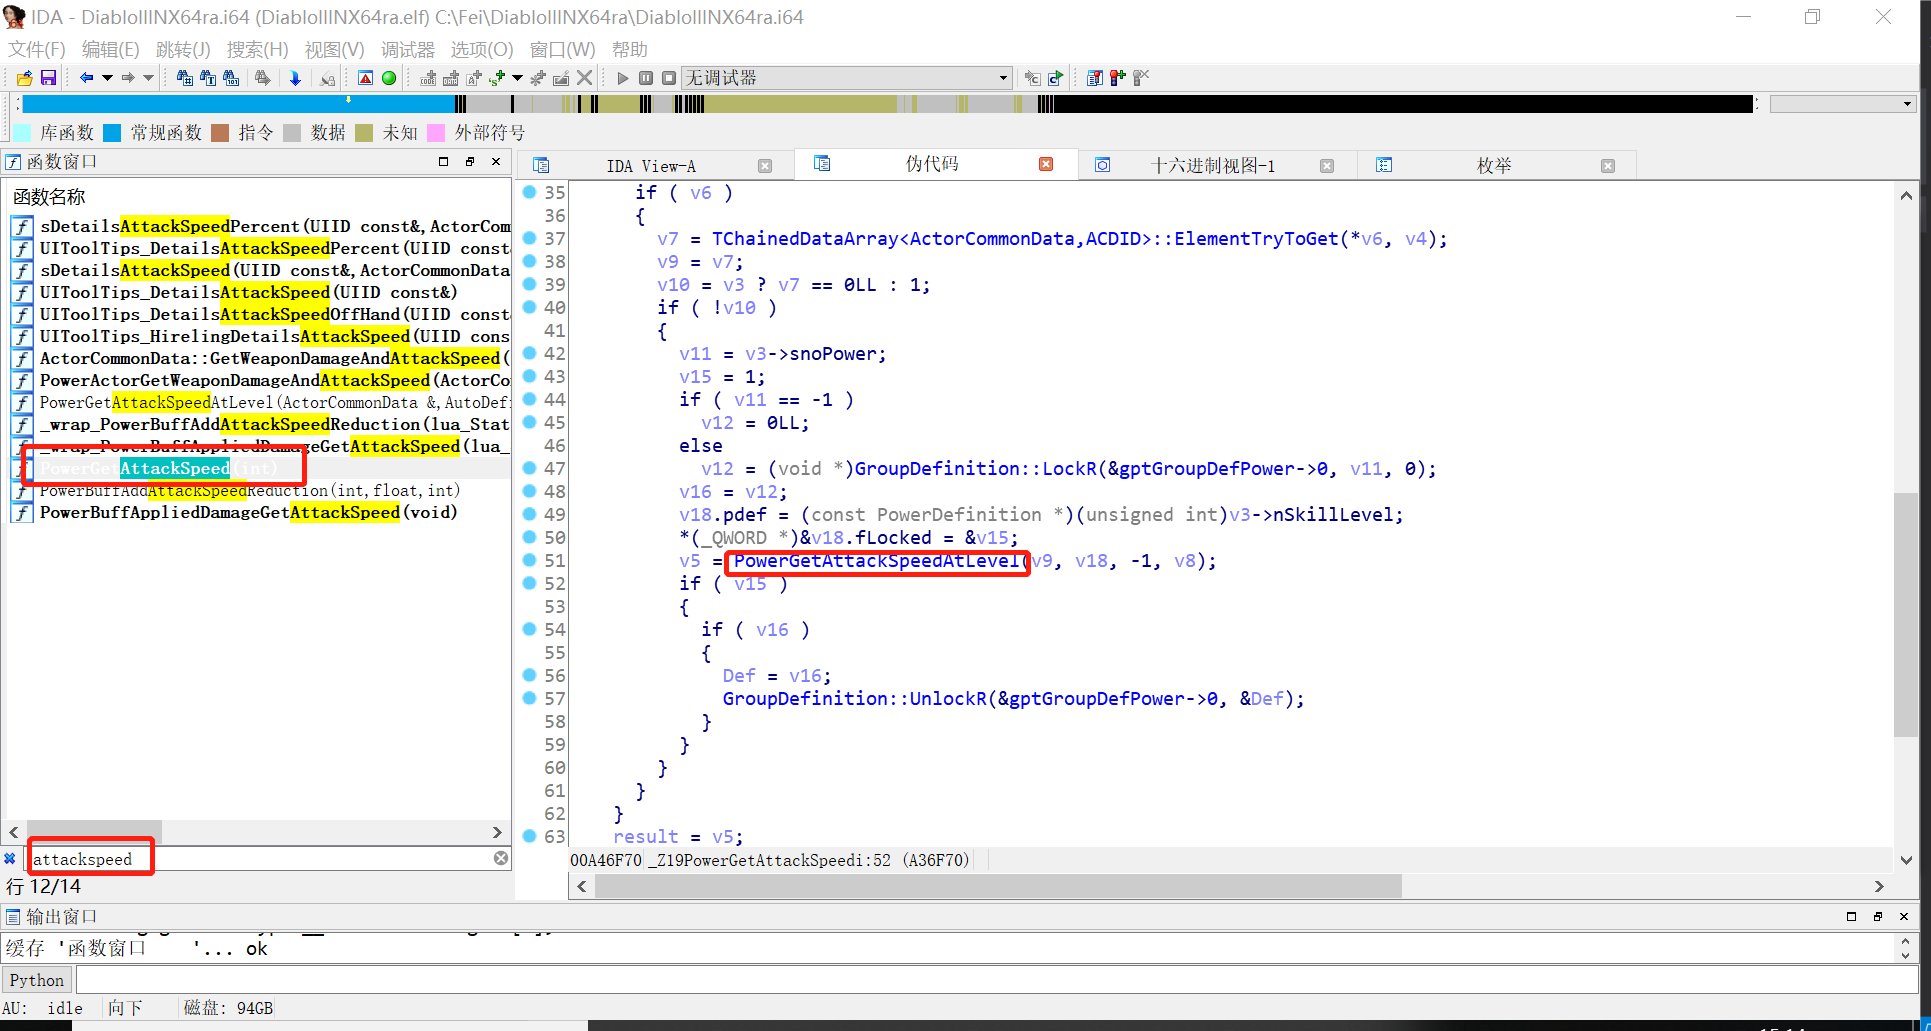Click the red-green add breakpoint icon
This screenshot has height=1031, width=1931.
[x=1117, y=77]
